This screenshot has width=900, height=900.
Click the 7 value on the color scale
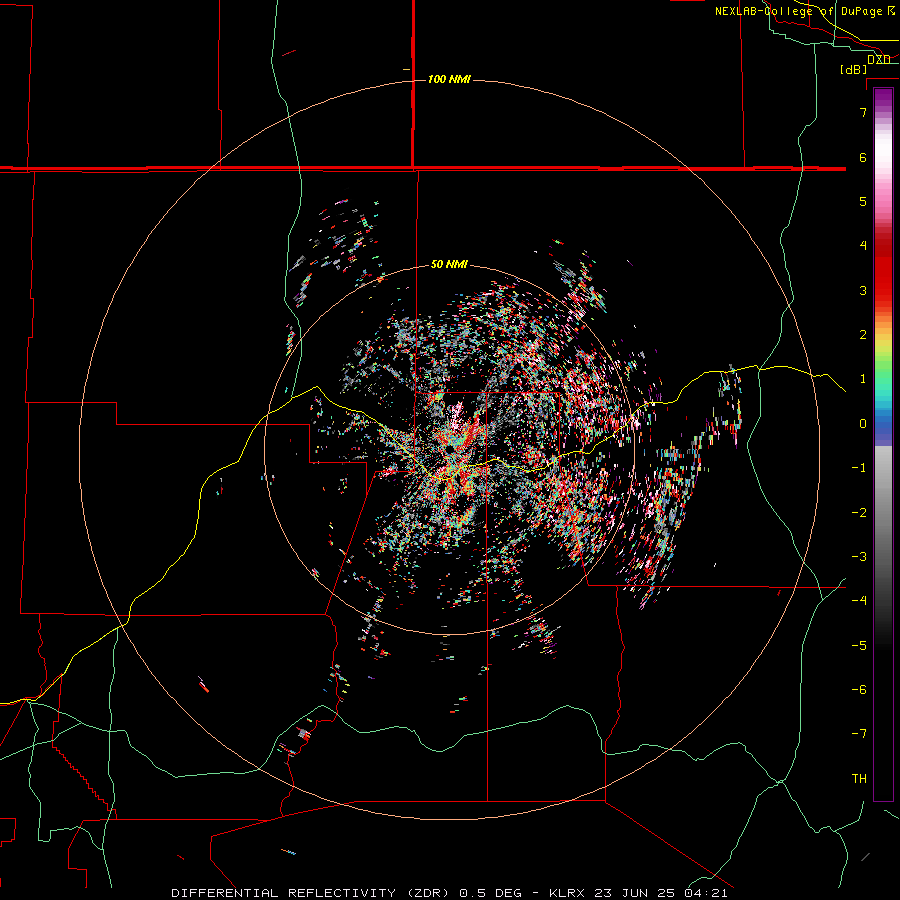863,112
